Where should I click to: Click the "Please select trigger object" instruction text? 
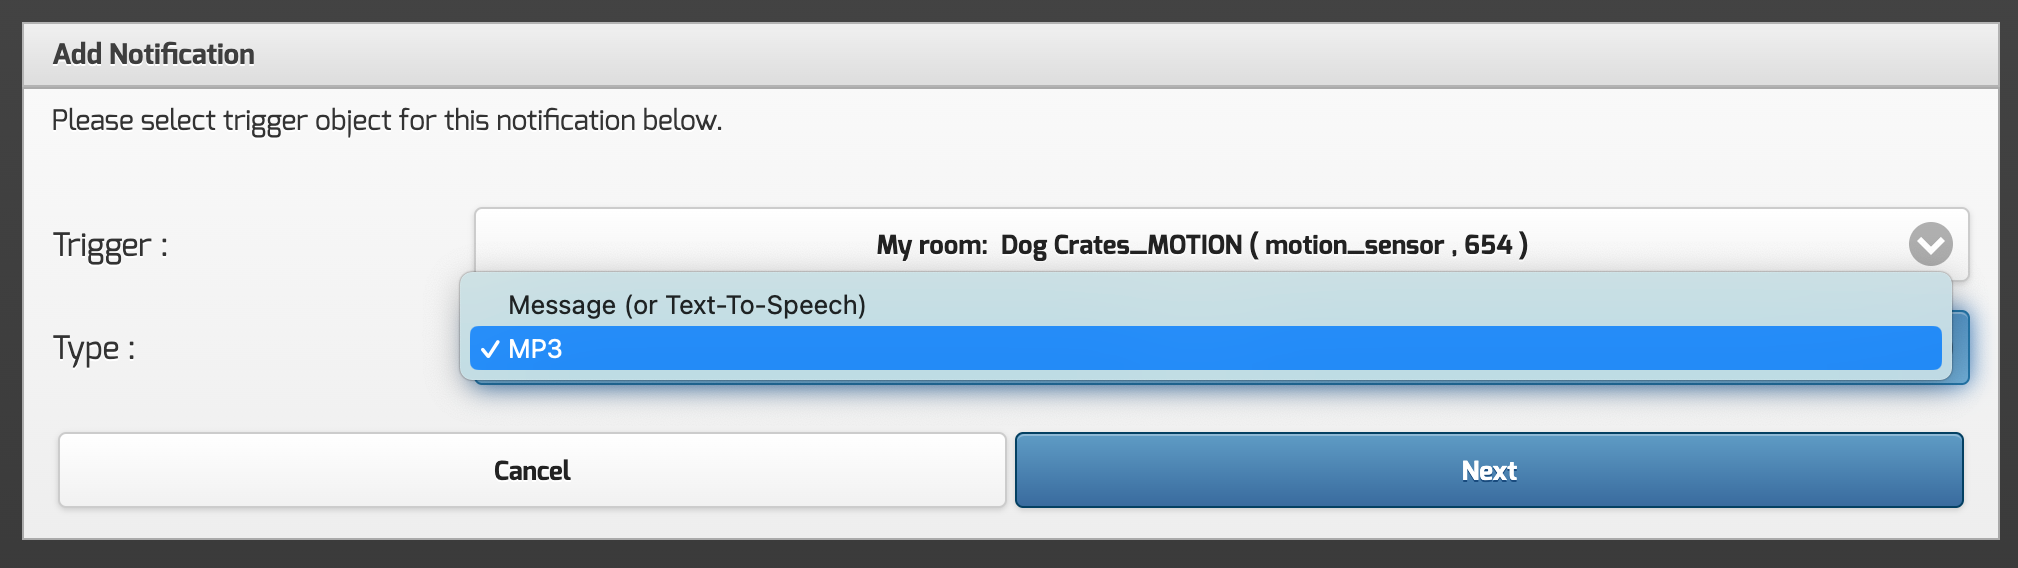[x=386, y=120]
